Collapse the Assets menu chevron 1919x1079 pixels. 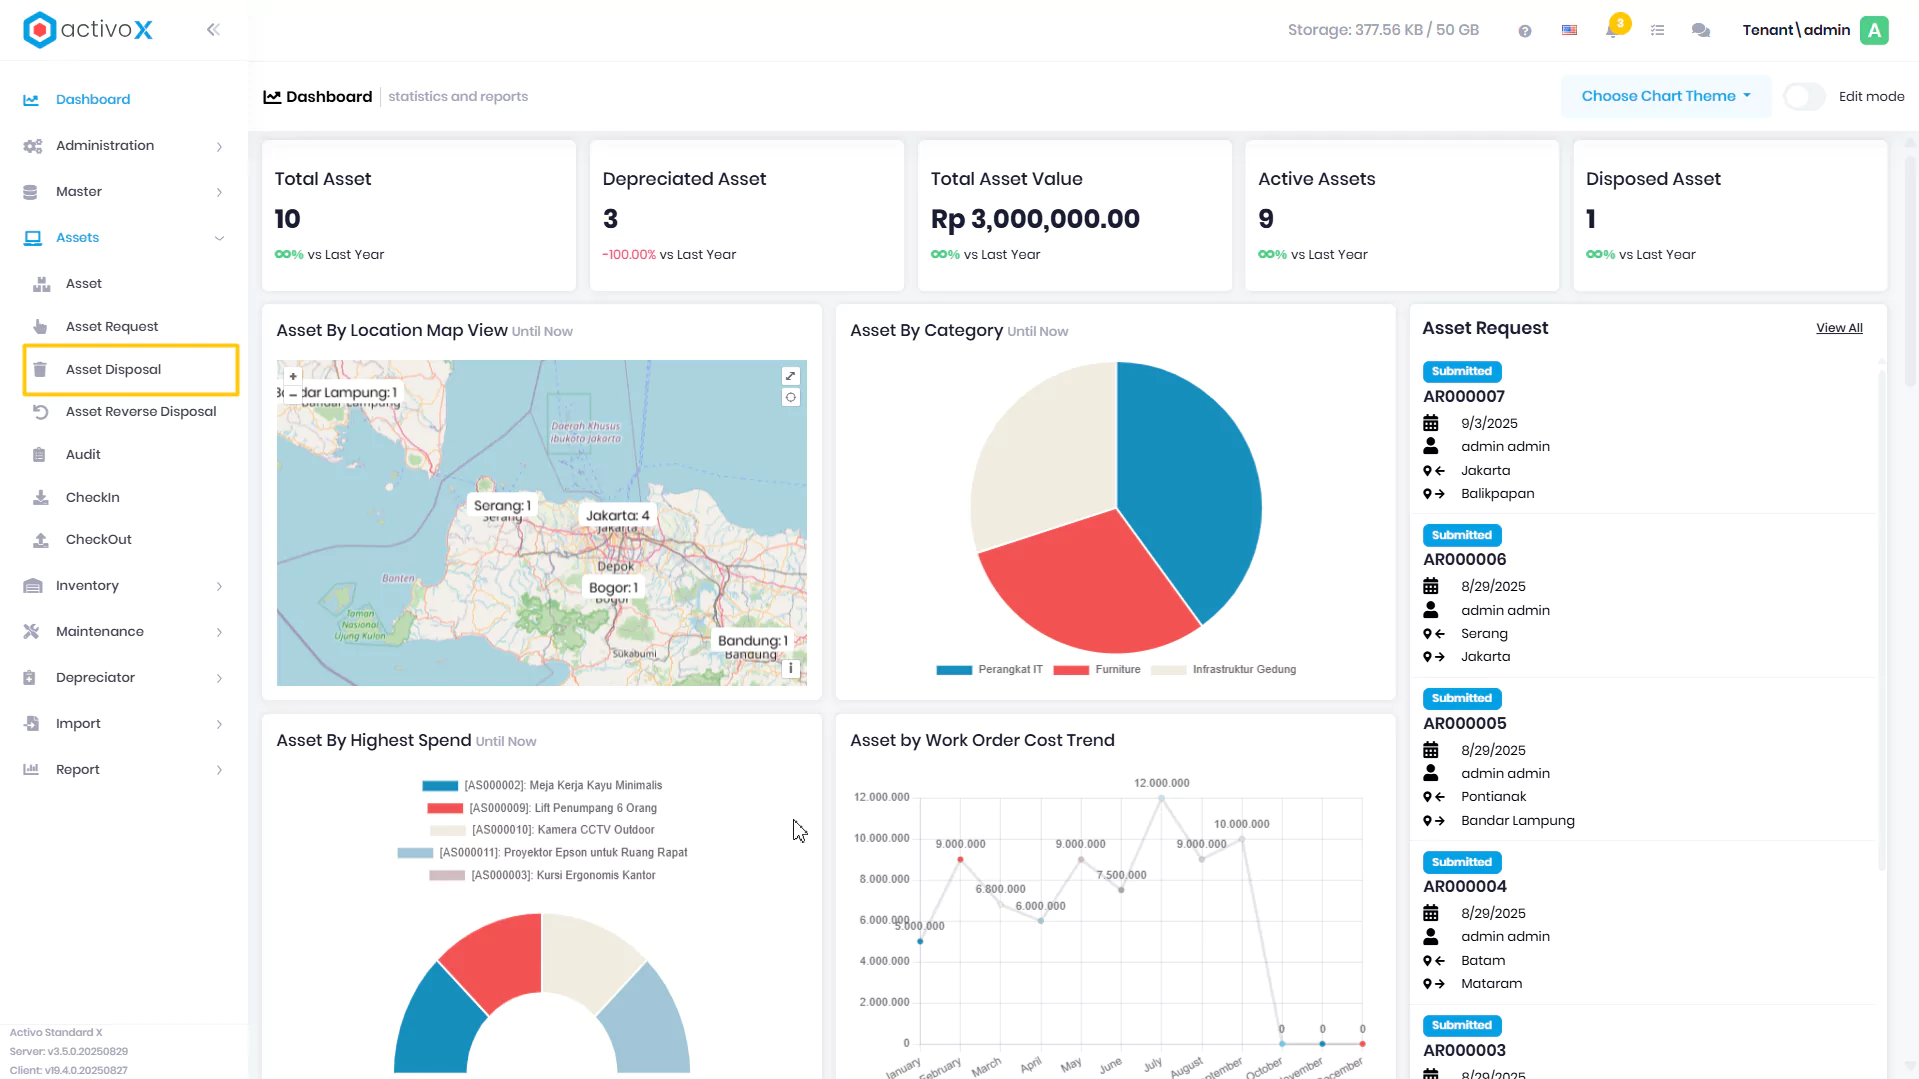click(x=219, y=238)
